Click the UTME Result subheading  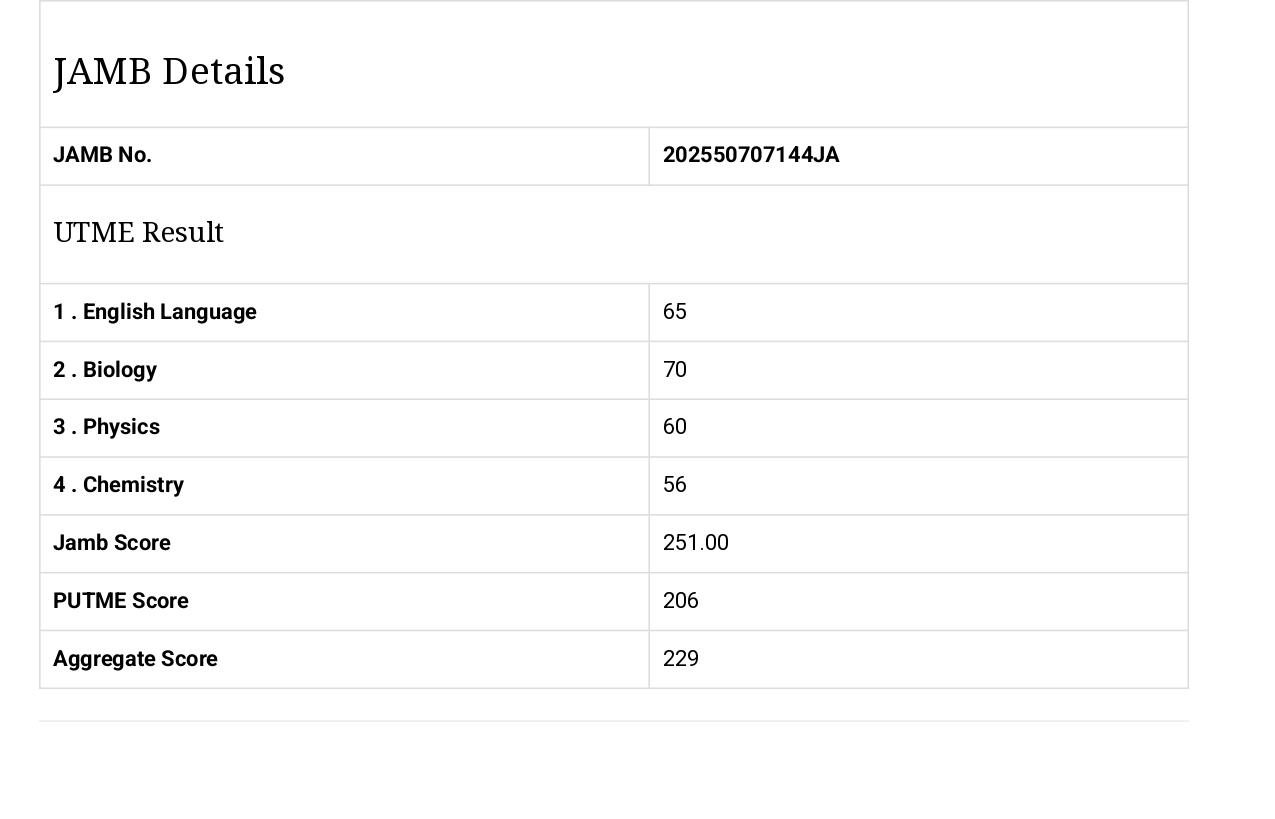click(139, 232)
